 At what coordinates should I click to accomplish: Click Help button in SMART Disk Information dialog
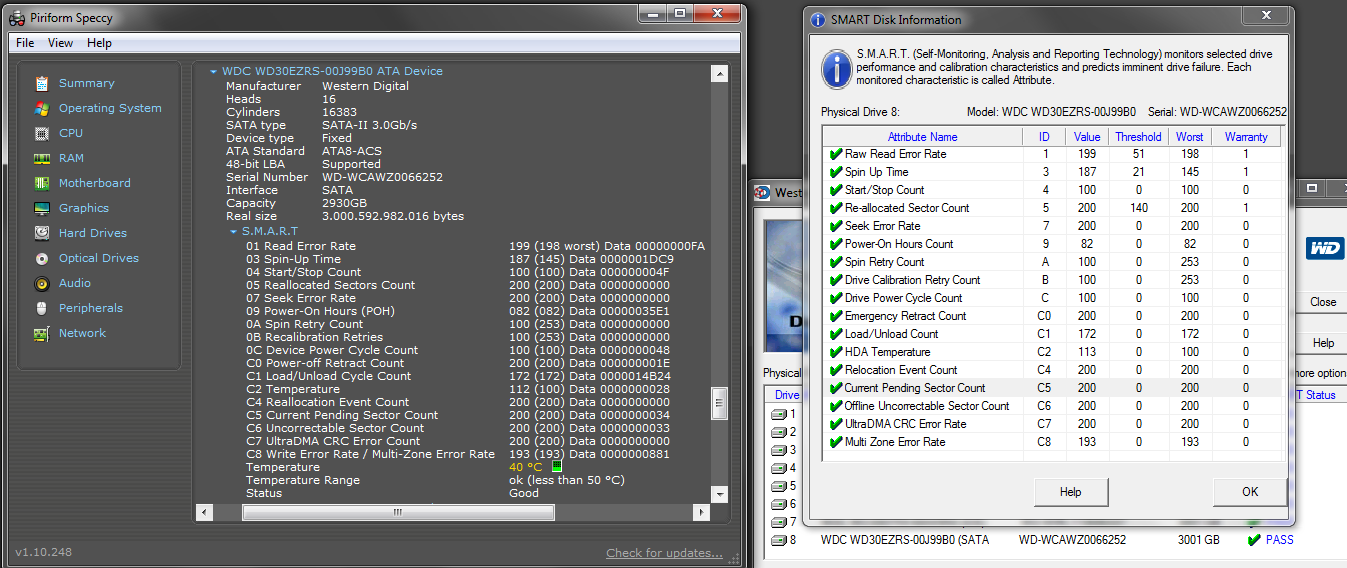point(1071,492)
